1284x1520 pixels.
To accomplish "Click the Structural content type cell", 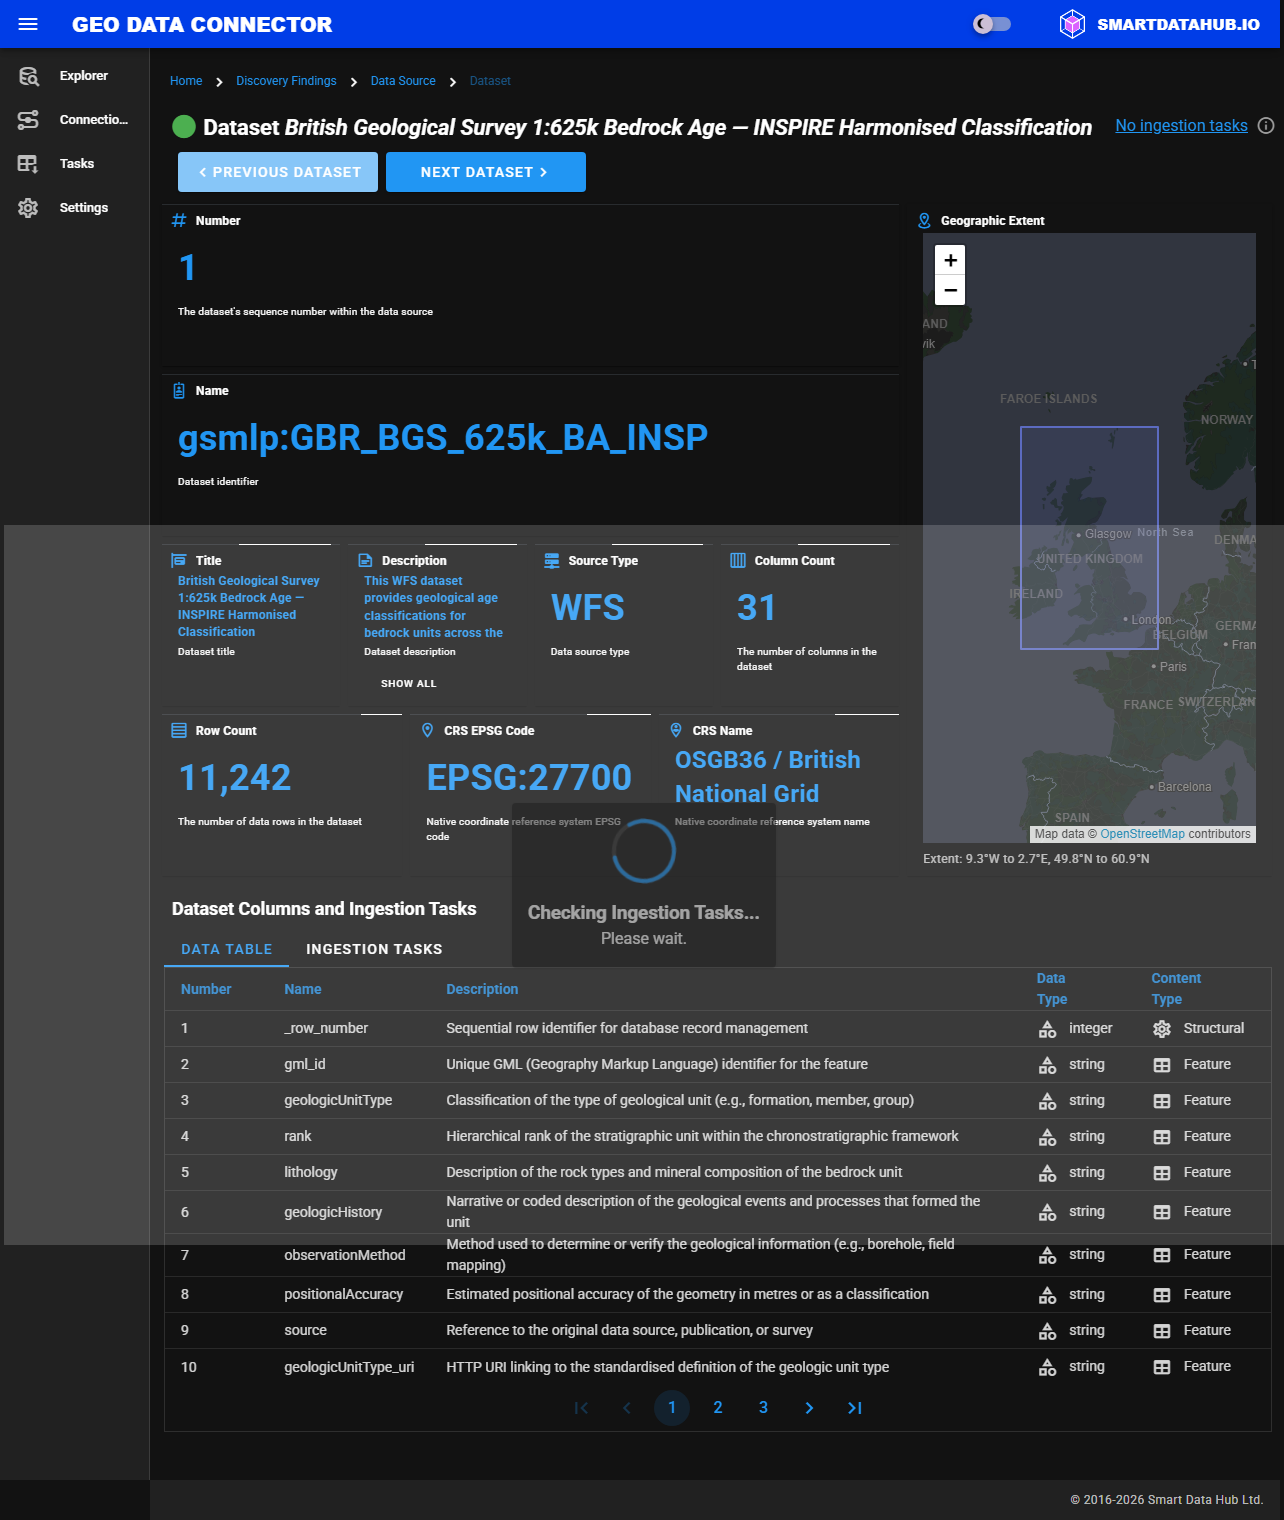I will 1198,1028.
